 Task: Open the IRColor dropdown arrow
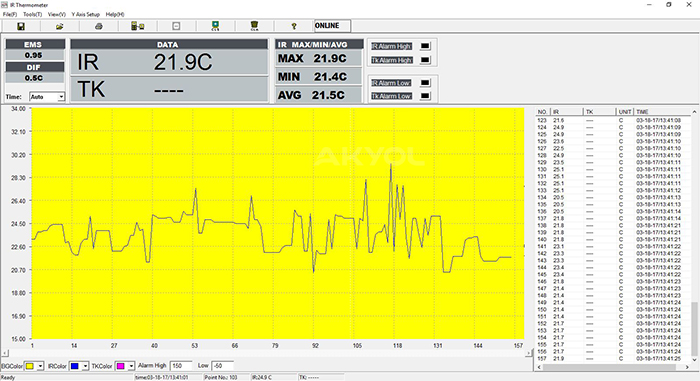[x=85, y=366]
